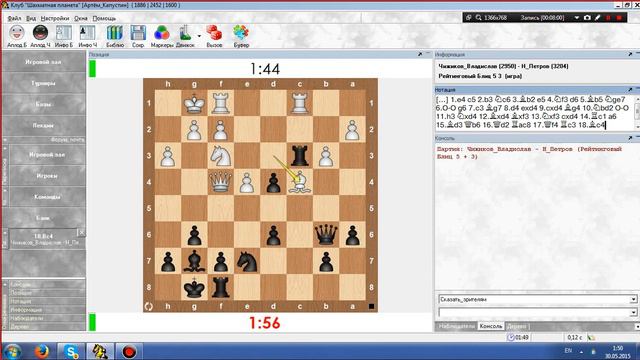Click the black square side-to-move indicator
640x360 pixels.
point(371,306)
